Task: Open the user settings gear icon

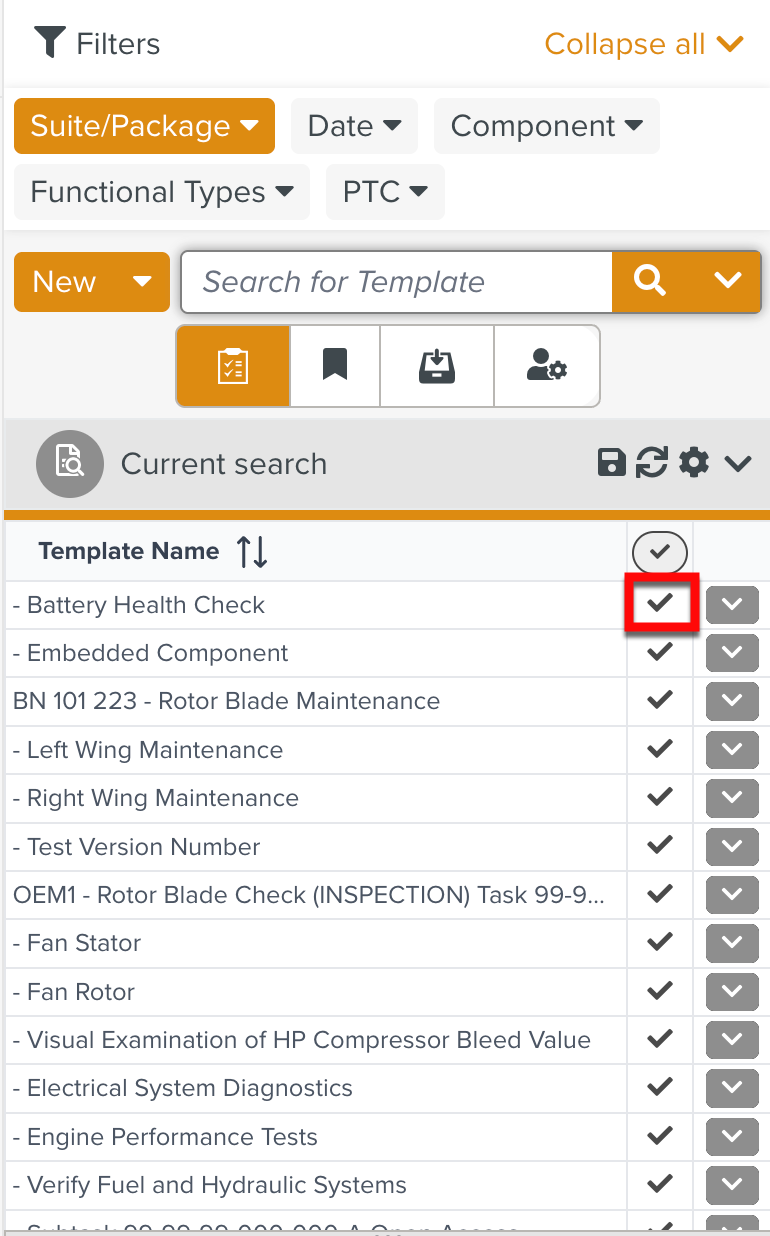Action: coord(547,366)
